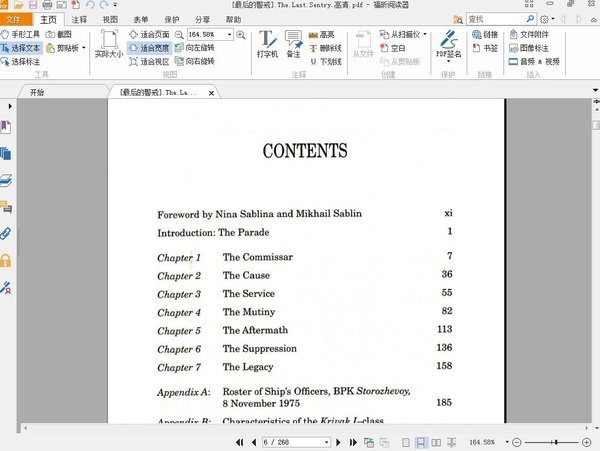Switch to the View (视图) tab
The image size is (600, 451).
pos(110,20)
